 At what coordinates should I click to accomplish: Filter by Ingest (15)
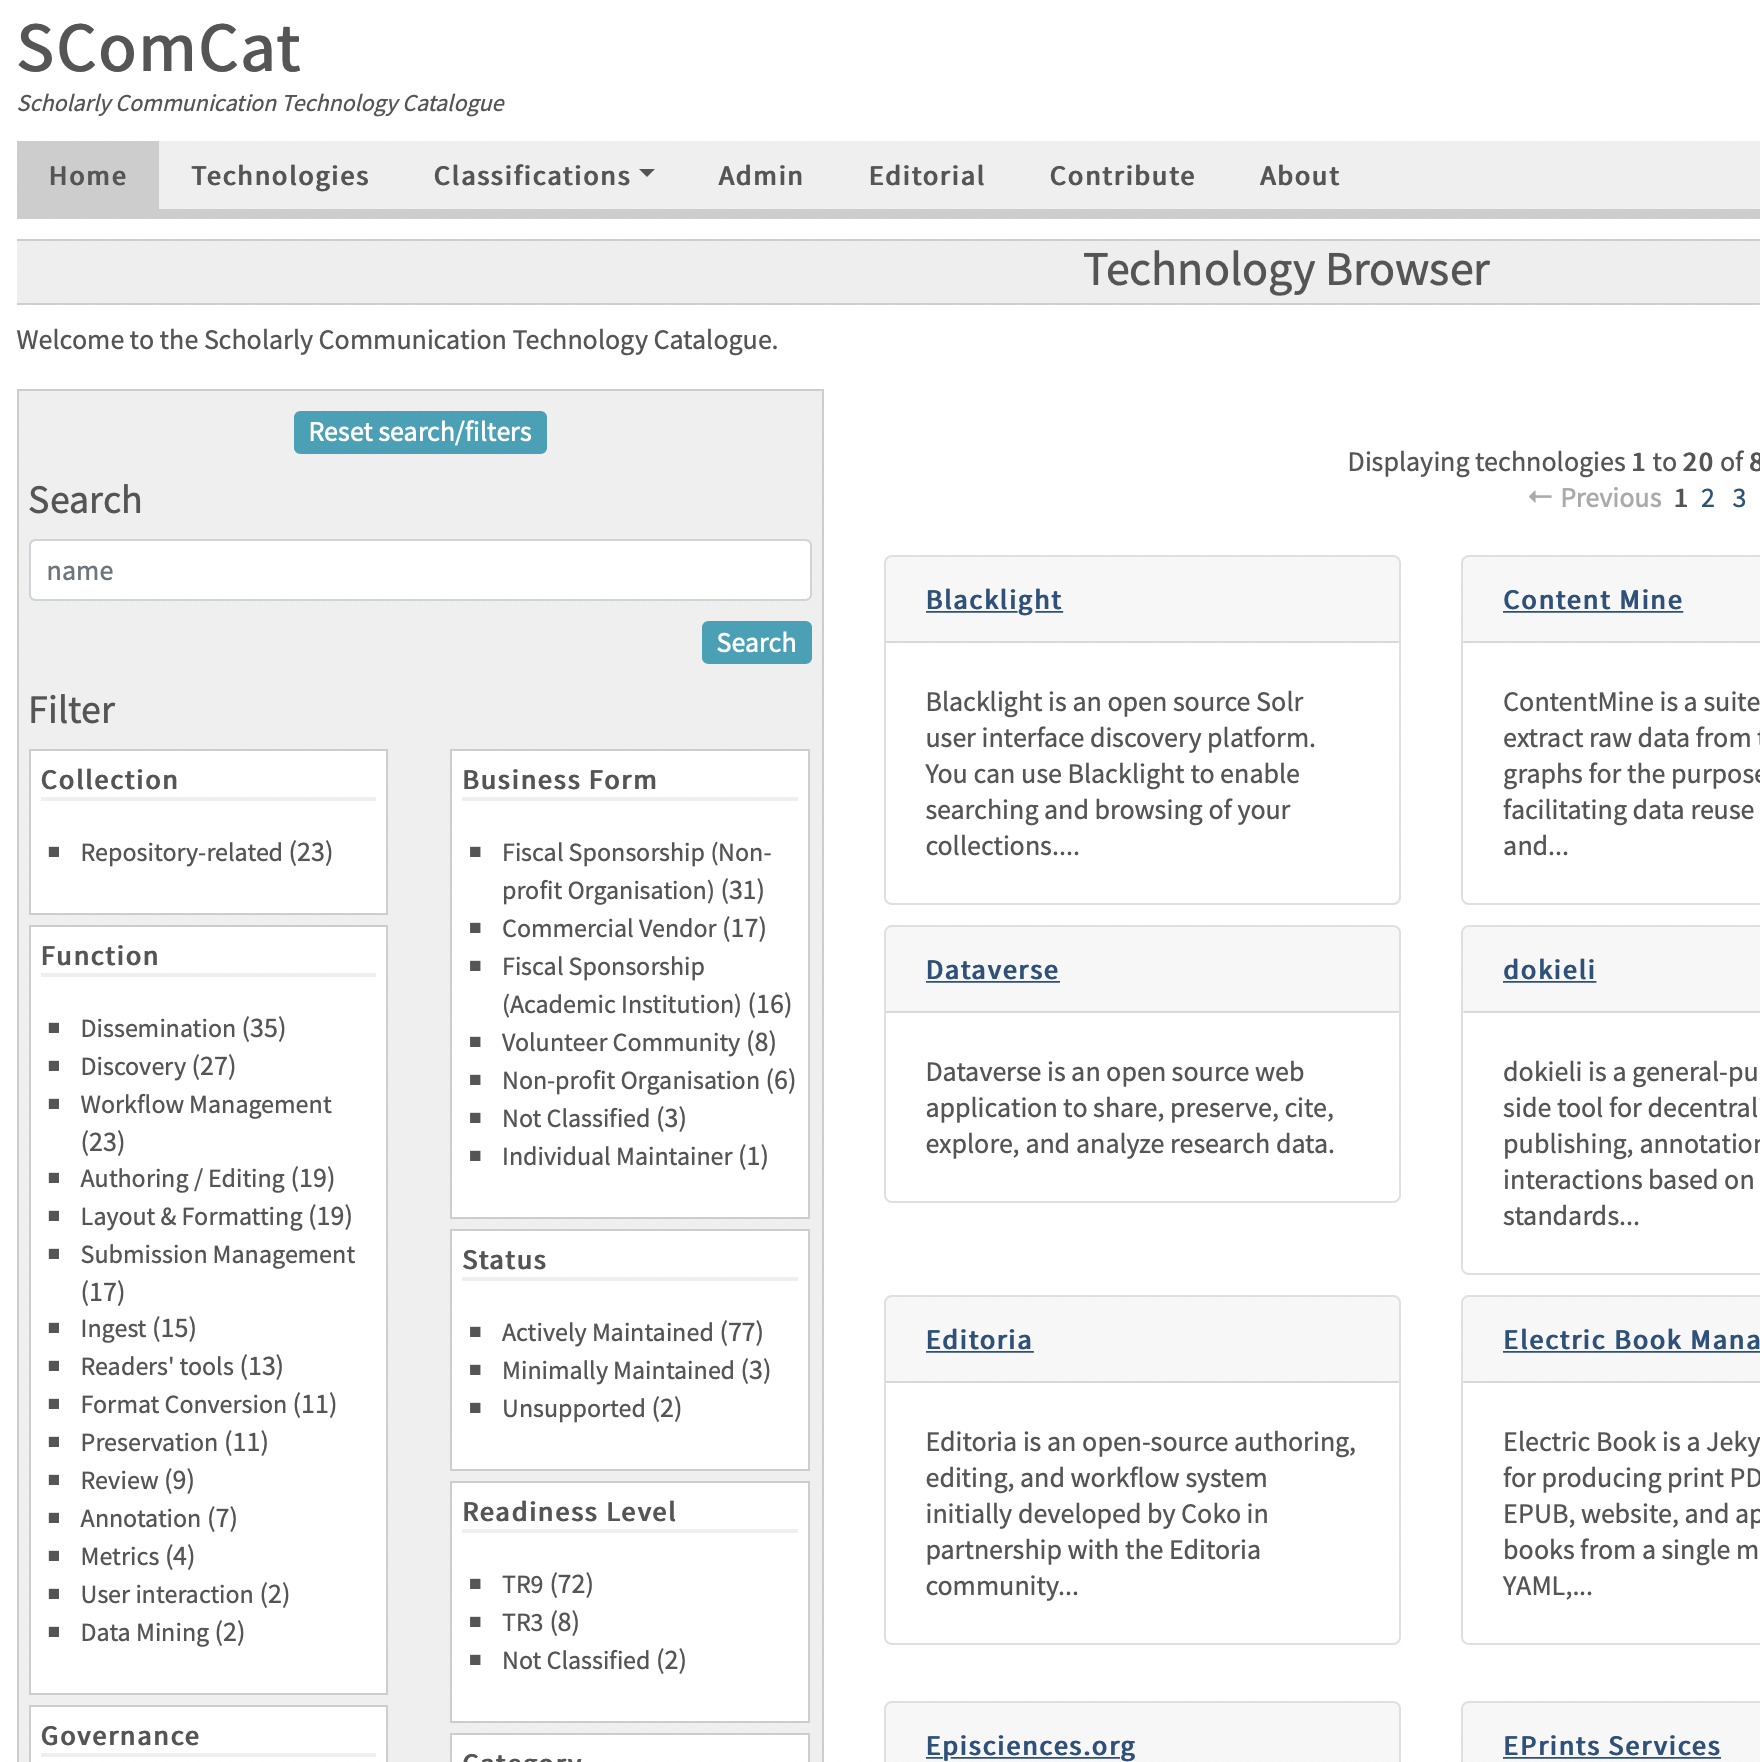[x=138, y=1328]
